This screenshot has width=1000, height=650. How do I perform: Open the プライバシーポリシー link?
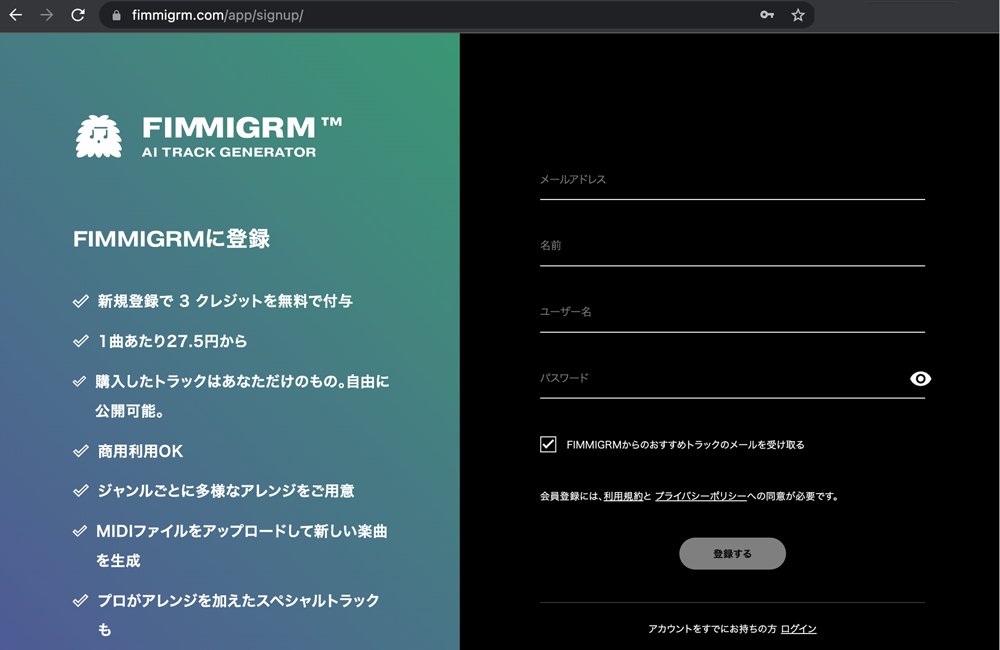pyautogui.click(x=700, y=496)
